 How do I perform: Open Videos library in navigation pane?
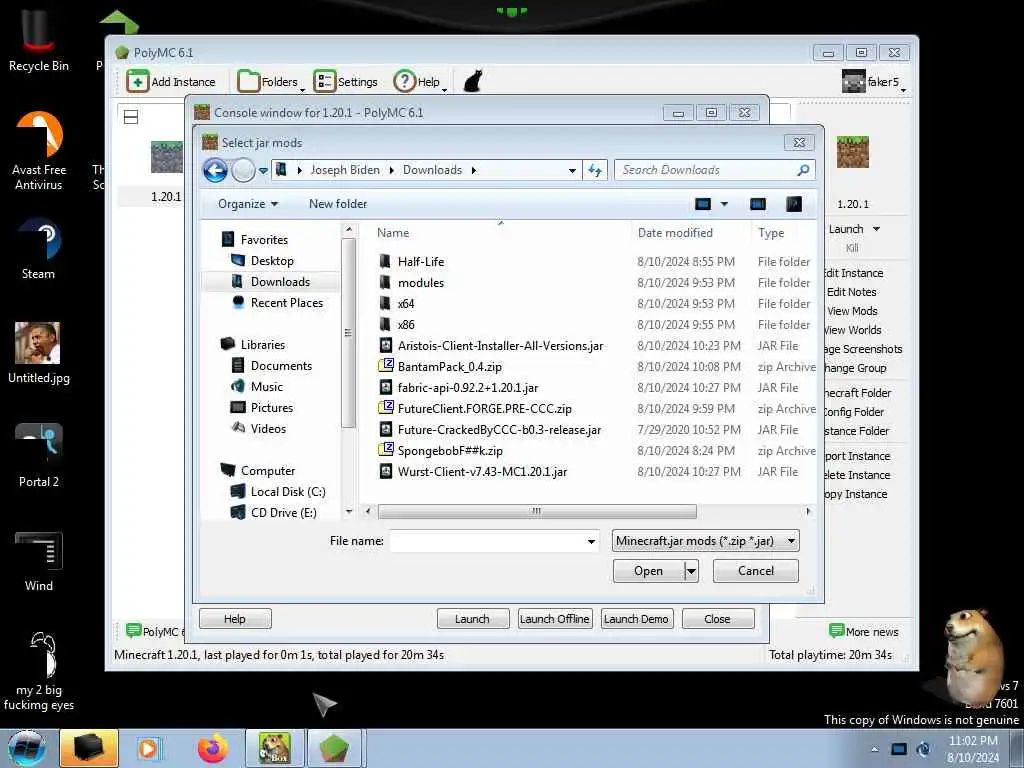(268, 428)
